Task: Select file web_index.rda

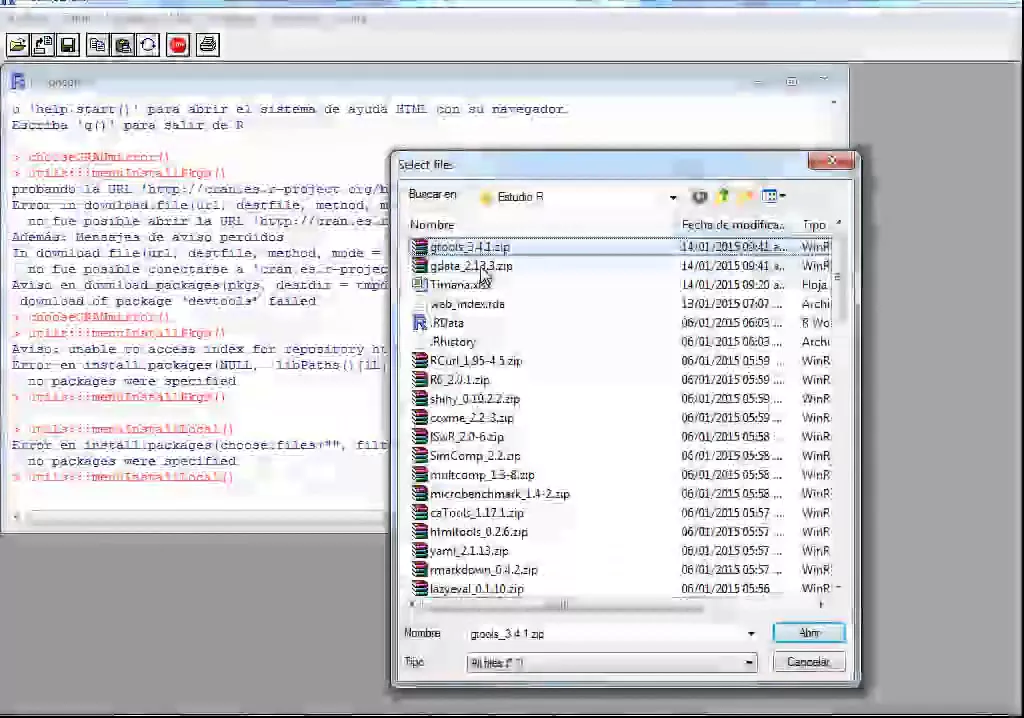Action: 467,304
